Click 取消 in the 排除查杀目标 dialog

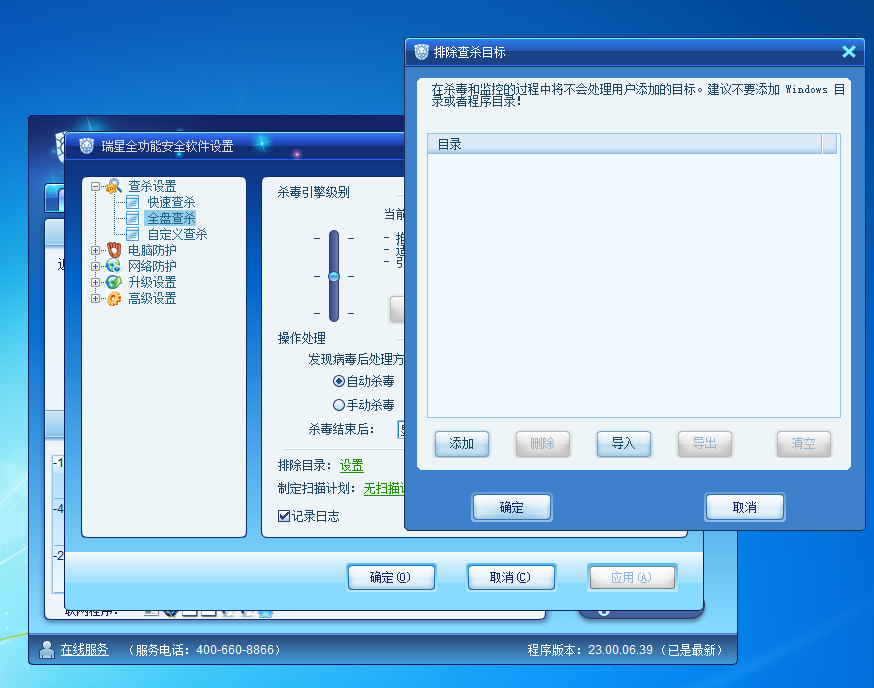[x=745, y=507]
